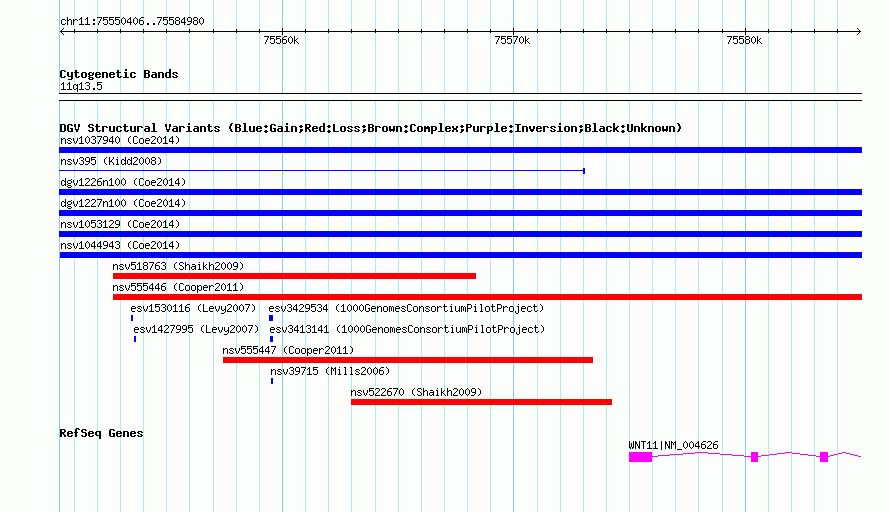Click the left arrowhead of the ruler

62,31
